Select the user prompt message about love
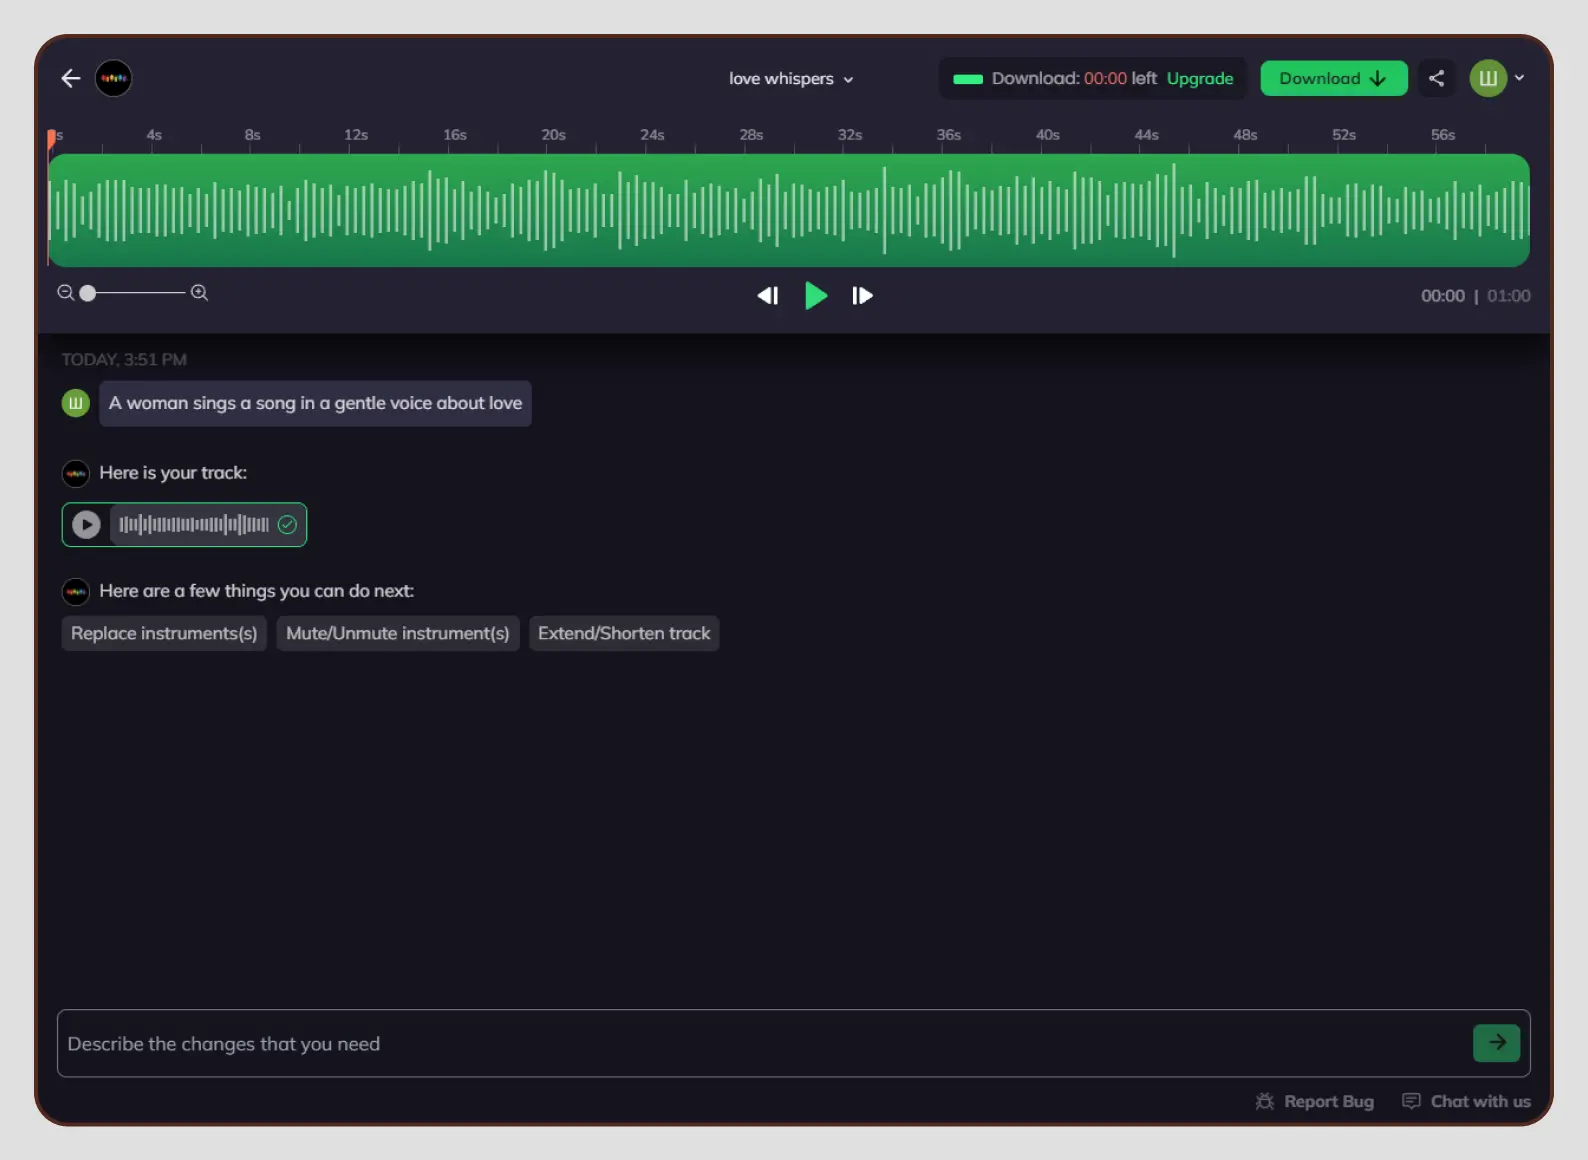The height and width of the screenshot is (1160, 1588). click(315, 403)
